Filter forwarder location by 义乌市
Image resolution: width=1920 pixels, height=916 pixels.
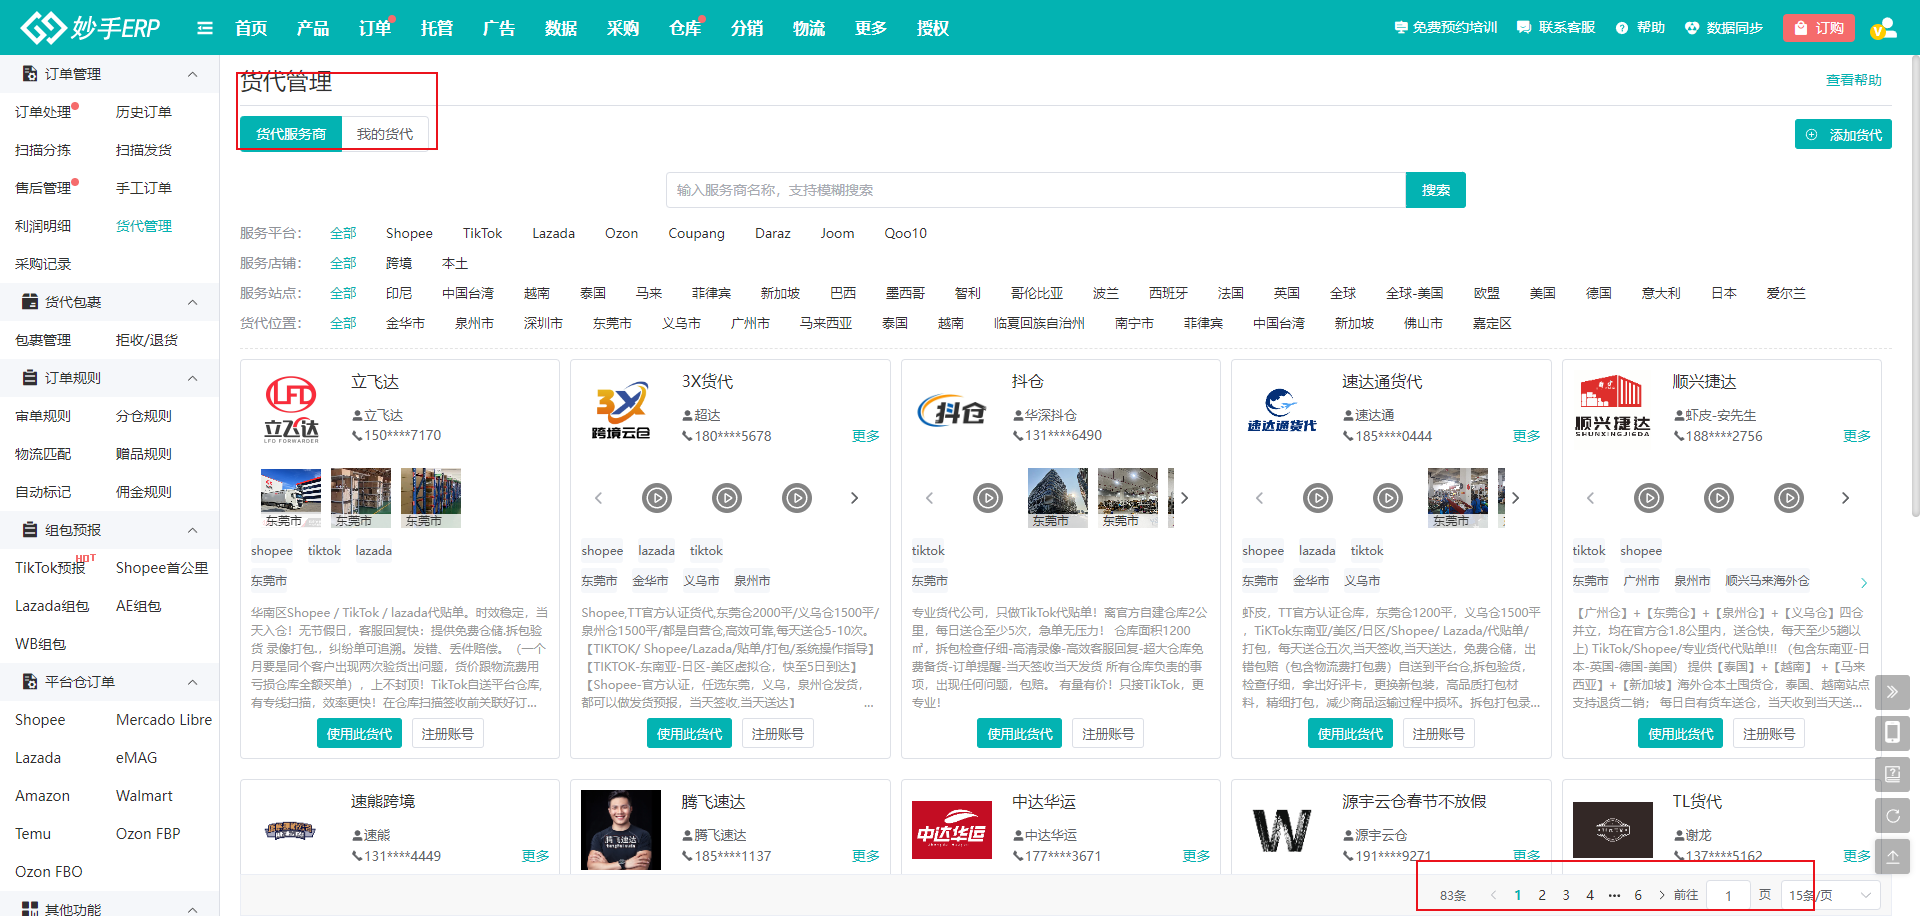(681, 323)
